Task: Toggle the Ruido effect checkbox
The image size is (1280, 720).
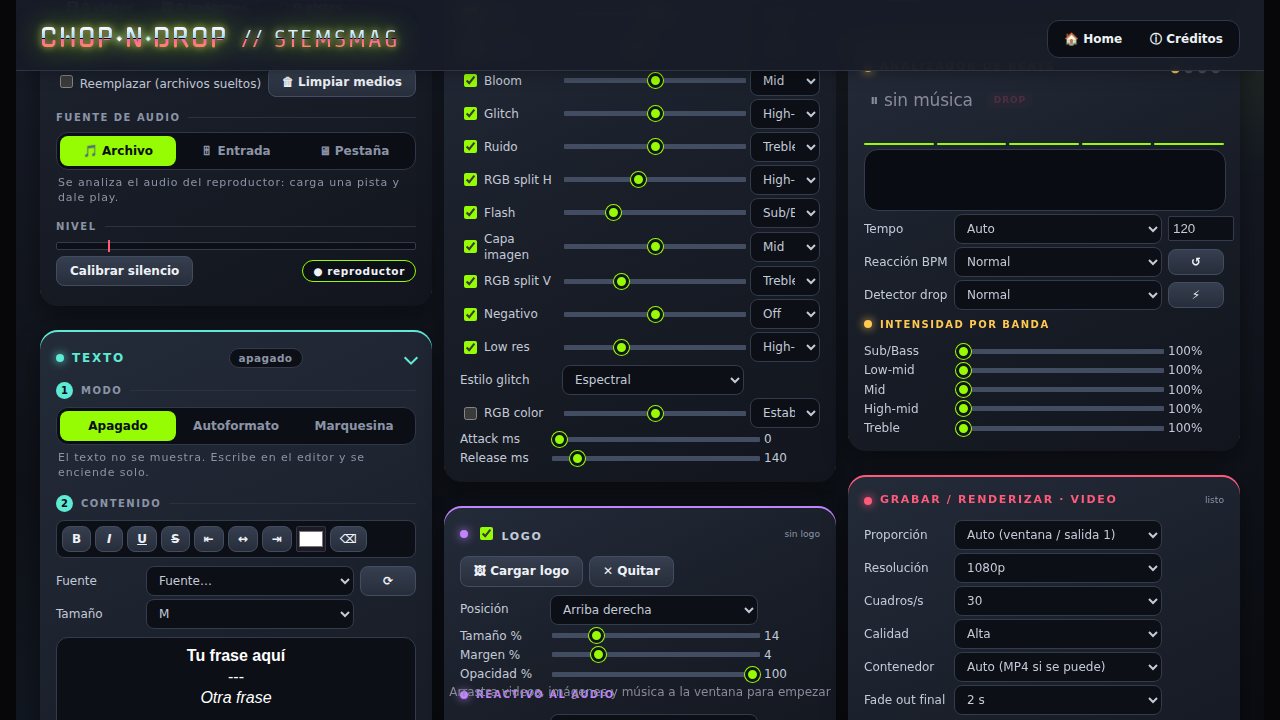Action: coord(471,147)
